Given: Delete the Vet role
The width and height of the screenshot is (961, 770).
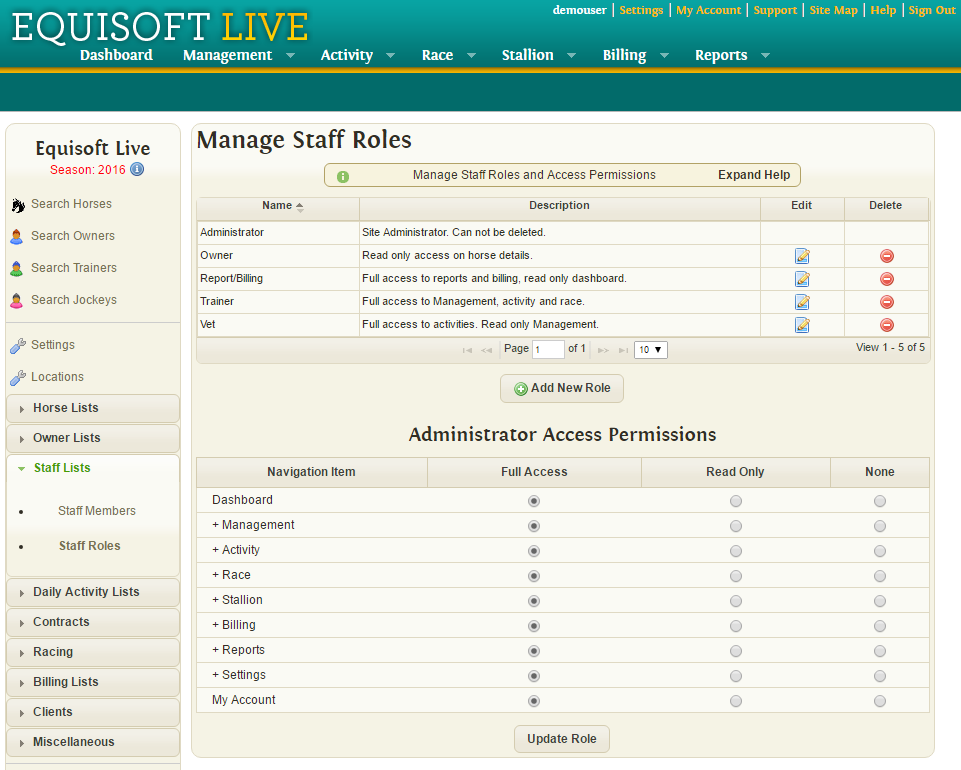Looking at the screenshot, I should 886,325.
